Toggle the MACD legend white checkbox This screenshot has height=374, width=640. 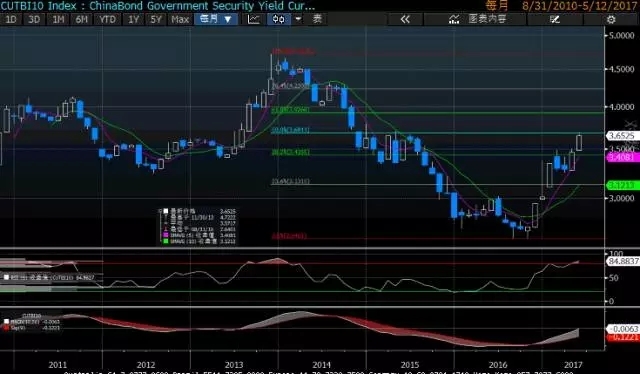tap(7, 322)
